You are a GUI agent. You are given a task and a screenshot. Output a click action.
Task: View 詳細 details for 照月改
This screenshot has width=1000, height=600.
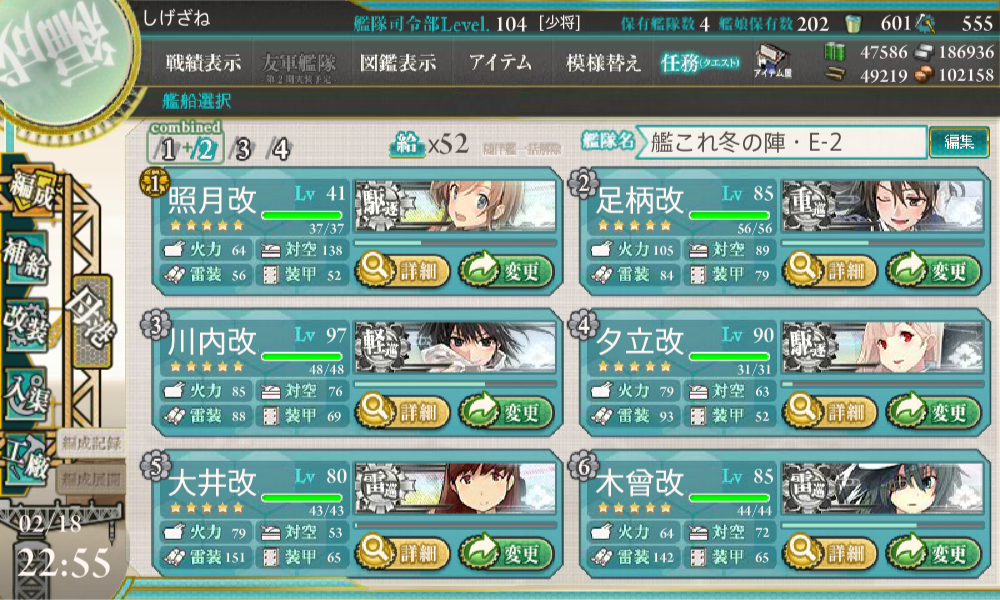pos(403,270)
